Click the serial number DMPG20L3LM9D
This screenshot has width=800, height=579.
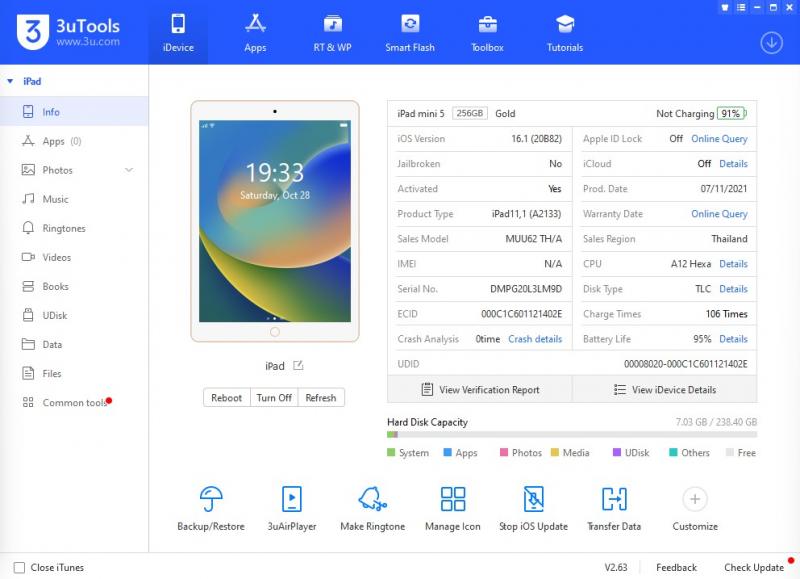pyautogui.click(x=526, y=289)
